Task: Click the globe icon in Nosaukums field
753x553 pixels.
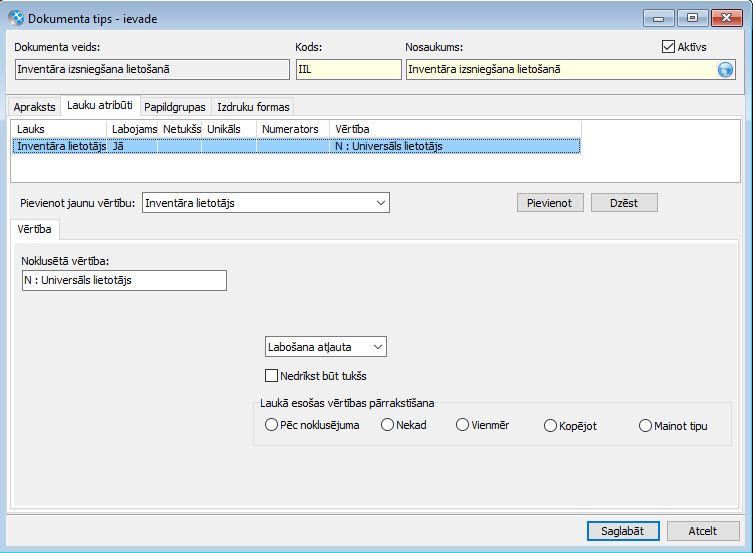Action: tap(725, 70)
